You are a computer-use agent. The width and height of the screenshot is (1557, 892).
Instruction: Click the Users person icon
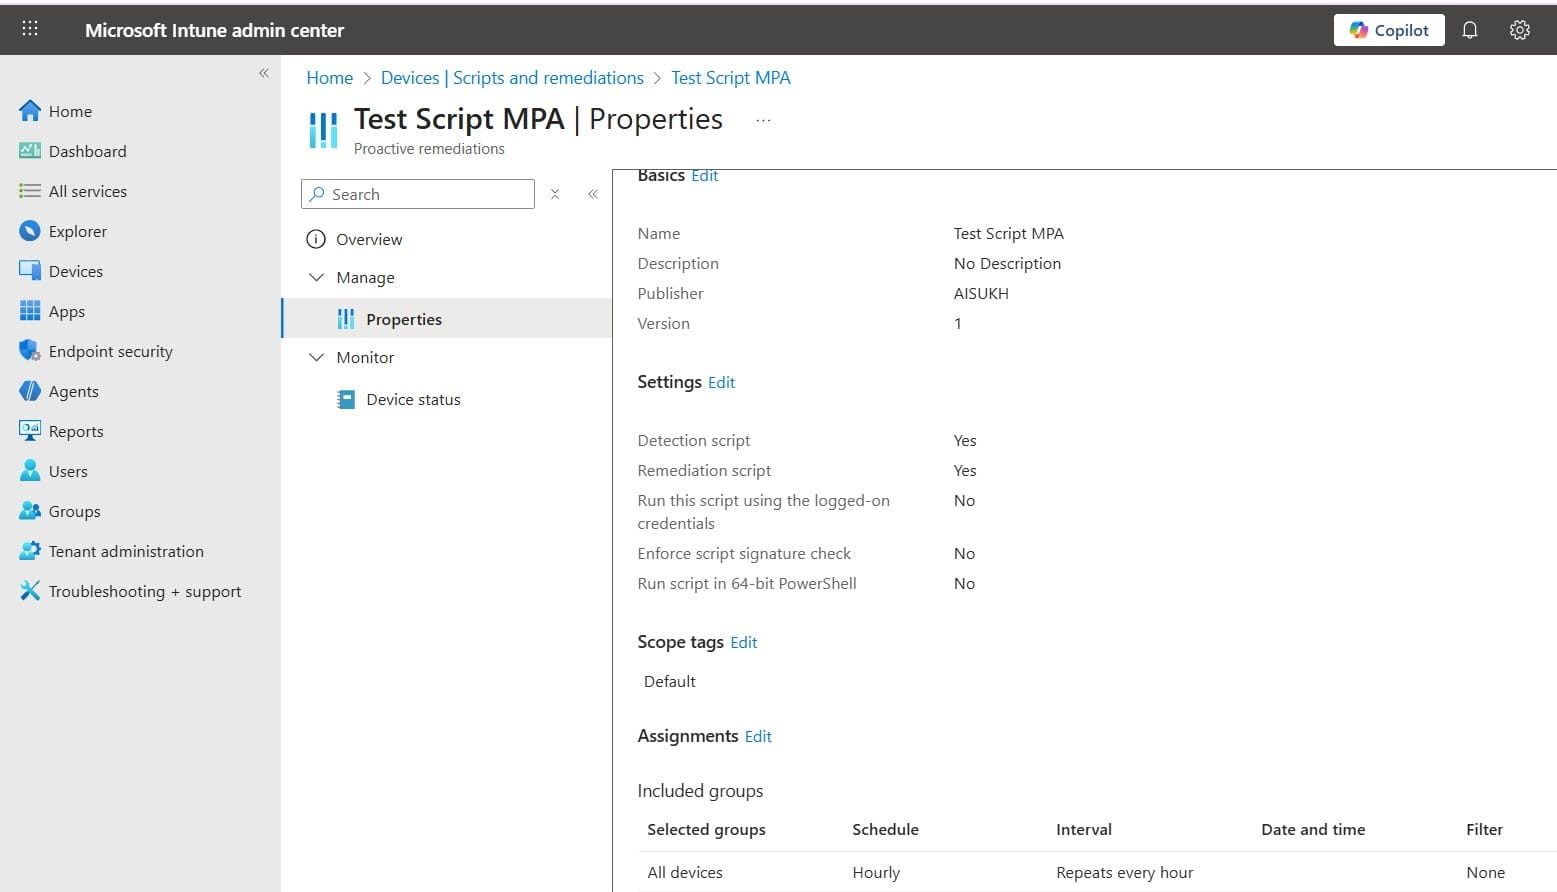coord(30,471)
